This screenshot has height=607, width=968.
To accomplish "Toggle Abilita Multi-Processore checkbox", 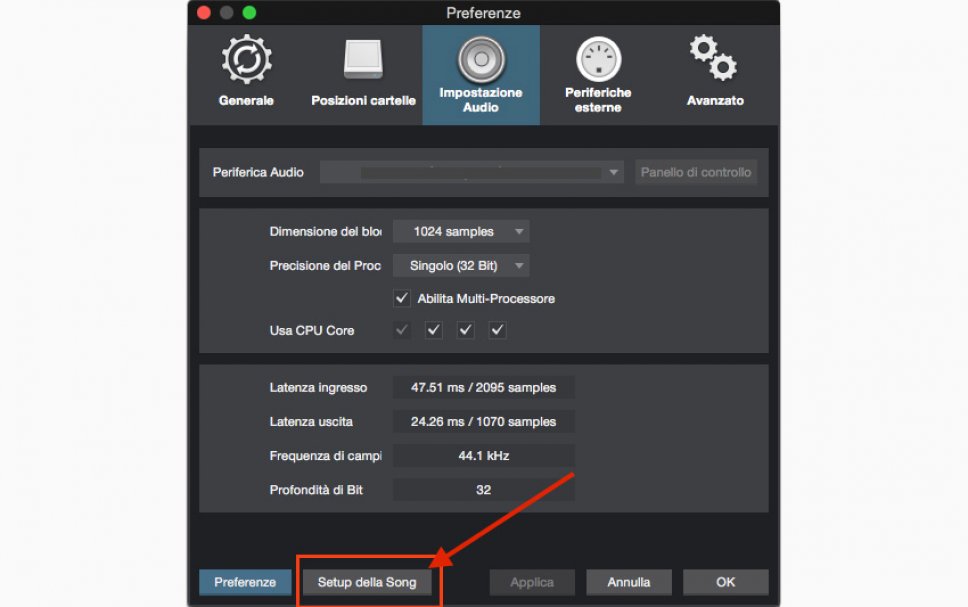I will pos(402,298).
